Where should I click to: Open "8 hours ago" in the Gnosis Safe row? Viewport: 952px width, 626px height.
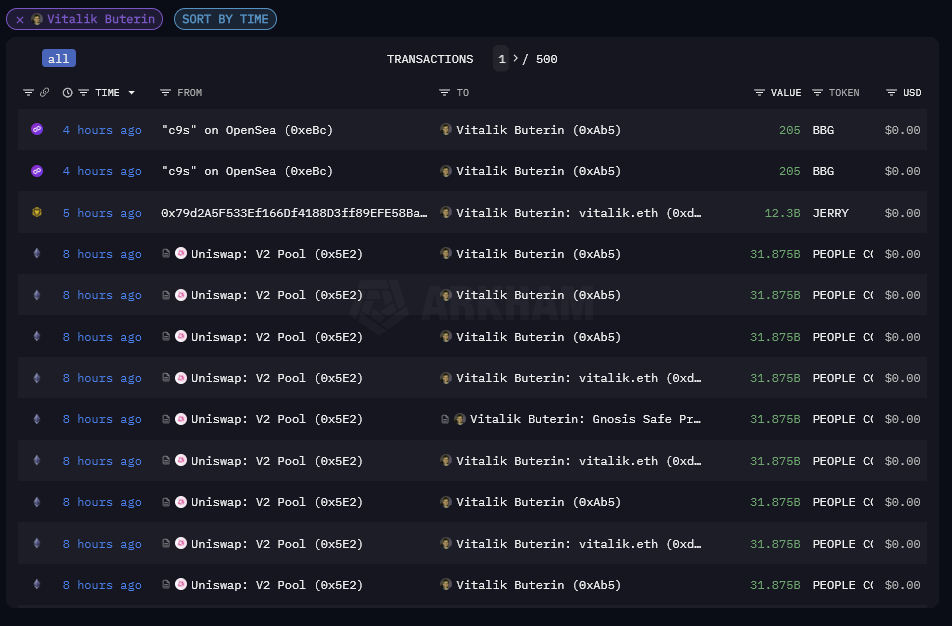coord(102,419)
